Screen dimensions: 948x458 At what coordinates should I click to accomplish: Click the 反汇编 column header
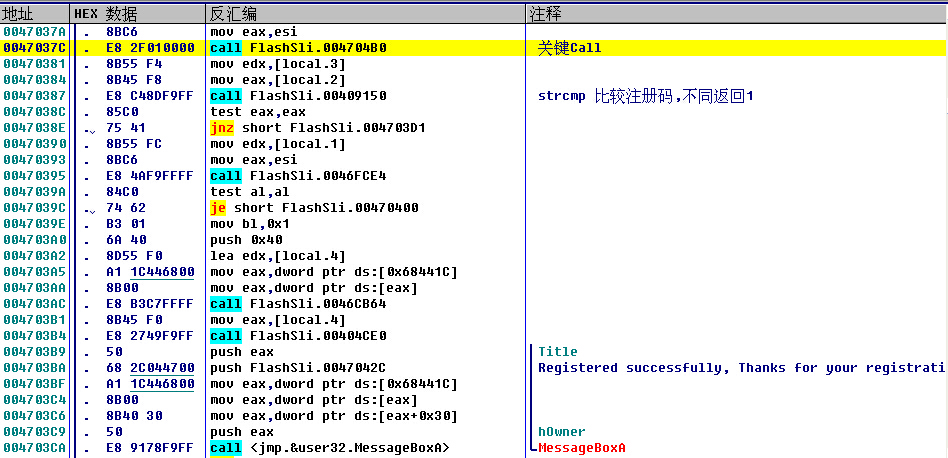tap(232, 14)
